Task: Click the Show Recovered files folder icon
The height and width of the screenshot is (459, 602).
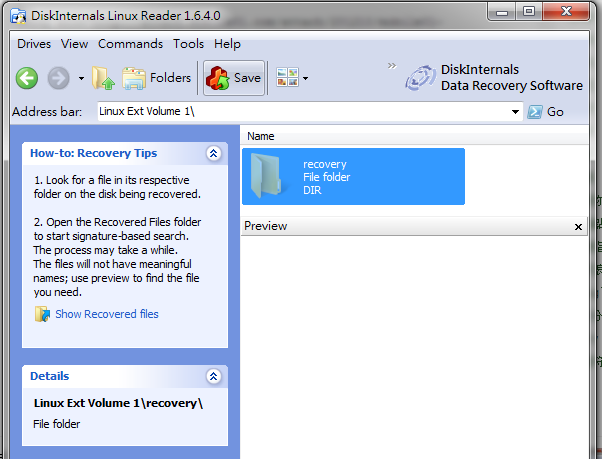Action: (42, 314)
